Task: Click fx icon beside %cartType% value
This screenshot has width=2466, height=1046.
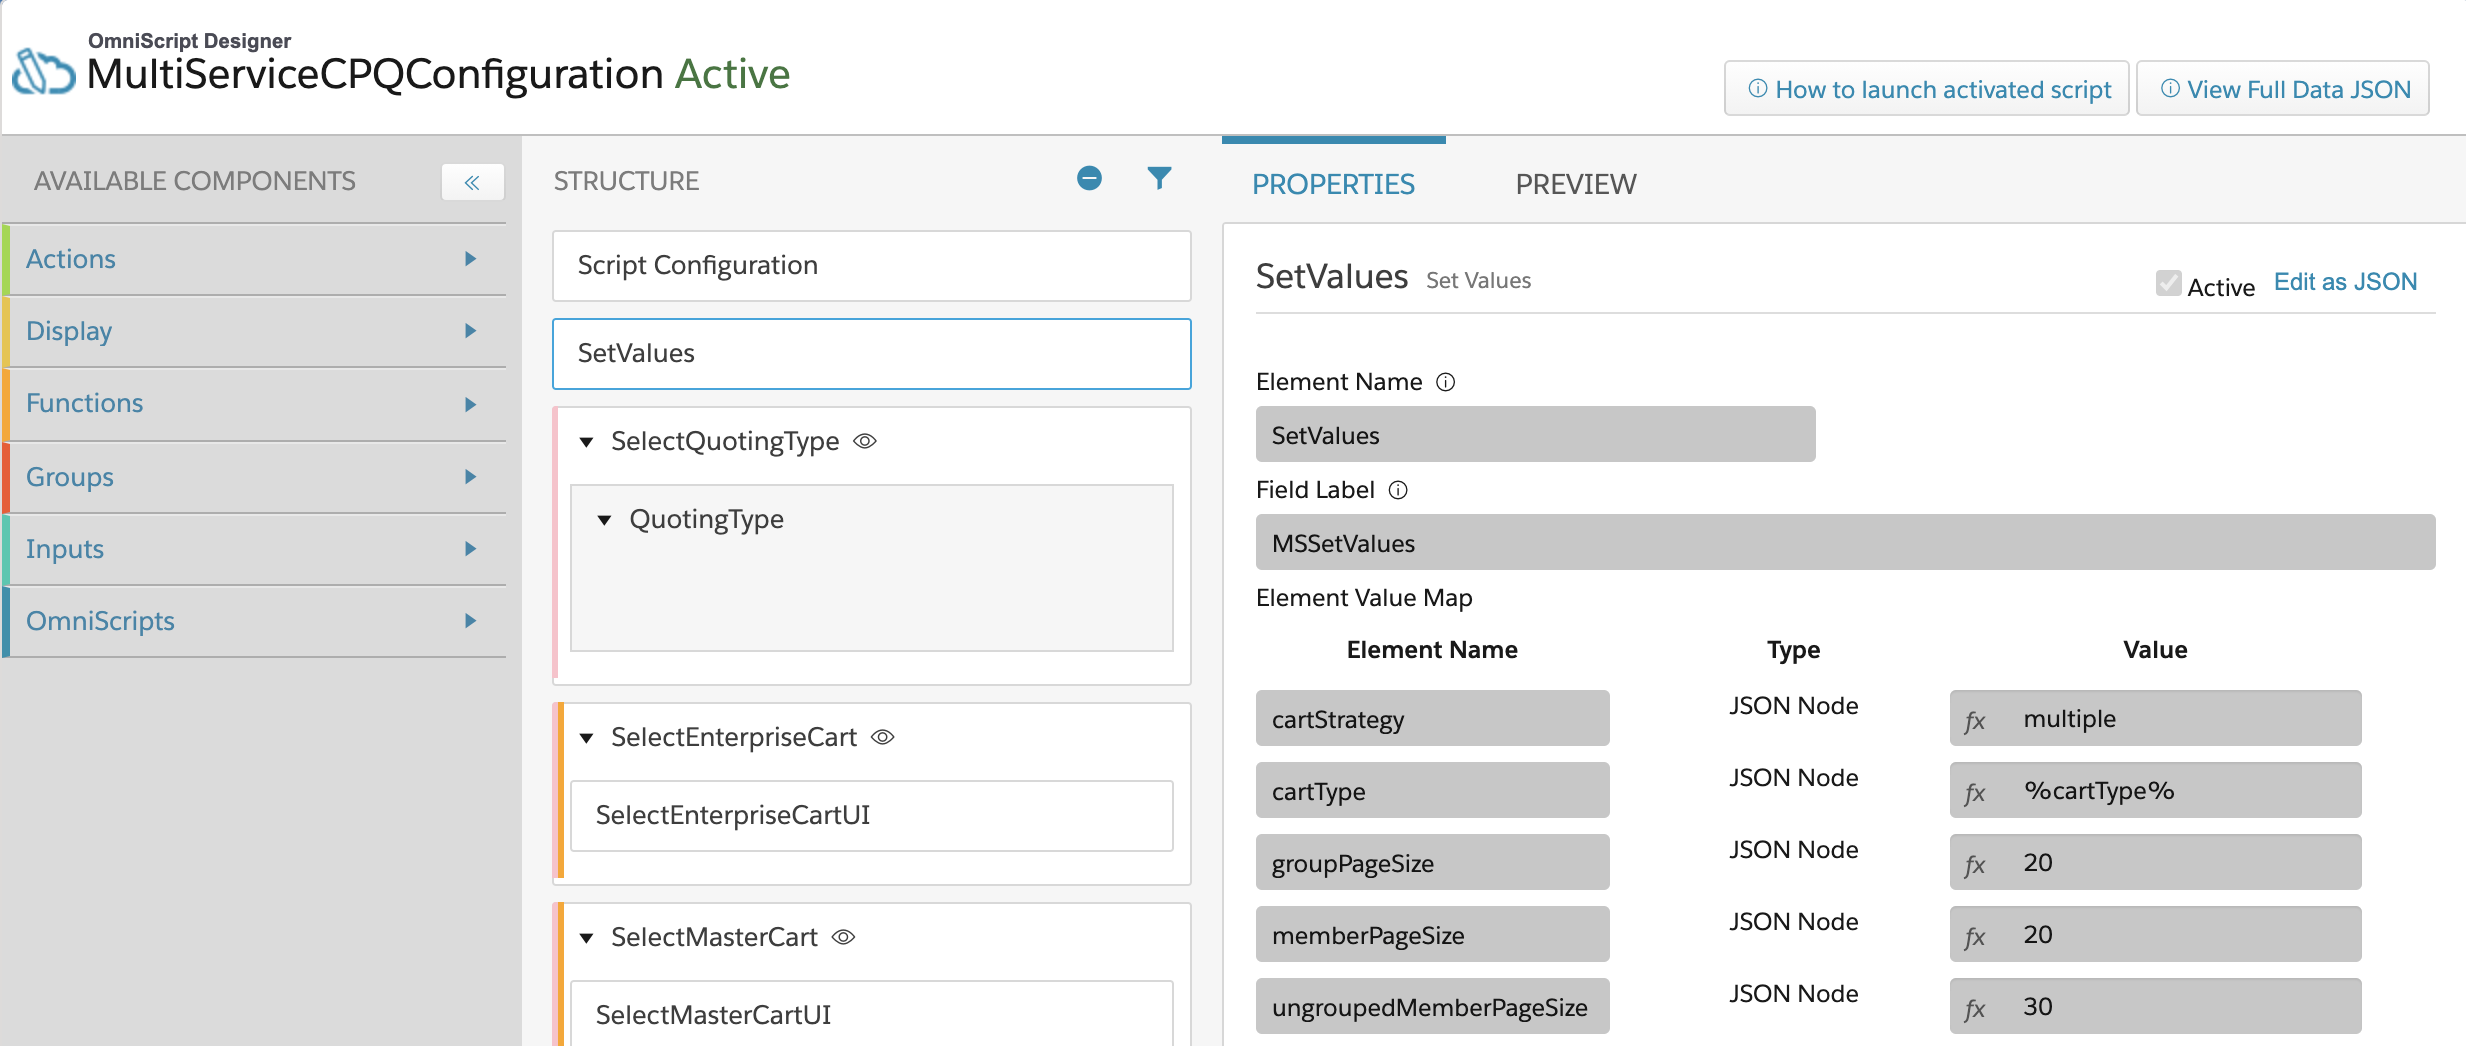Action: 1975,792
